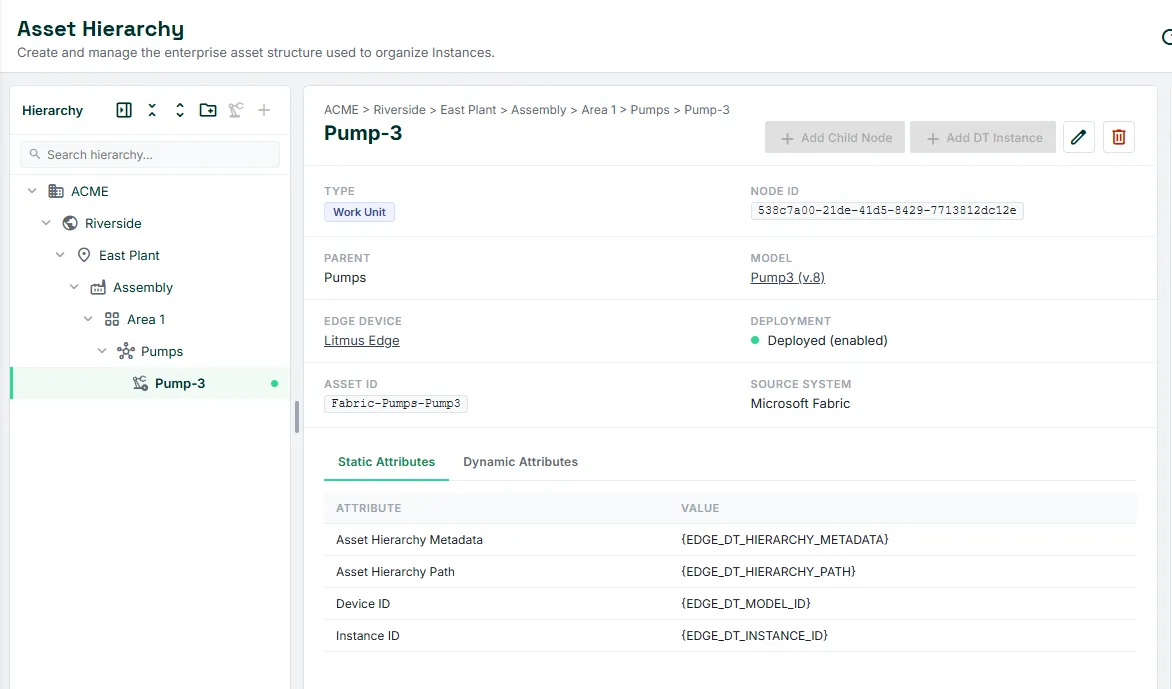Viewport: 1172px width, 689px height.
Task: Focus the Search hierarchy field
Action: 150,155
